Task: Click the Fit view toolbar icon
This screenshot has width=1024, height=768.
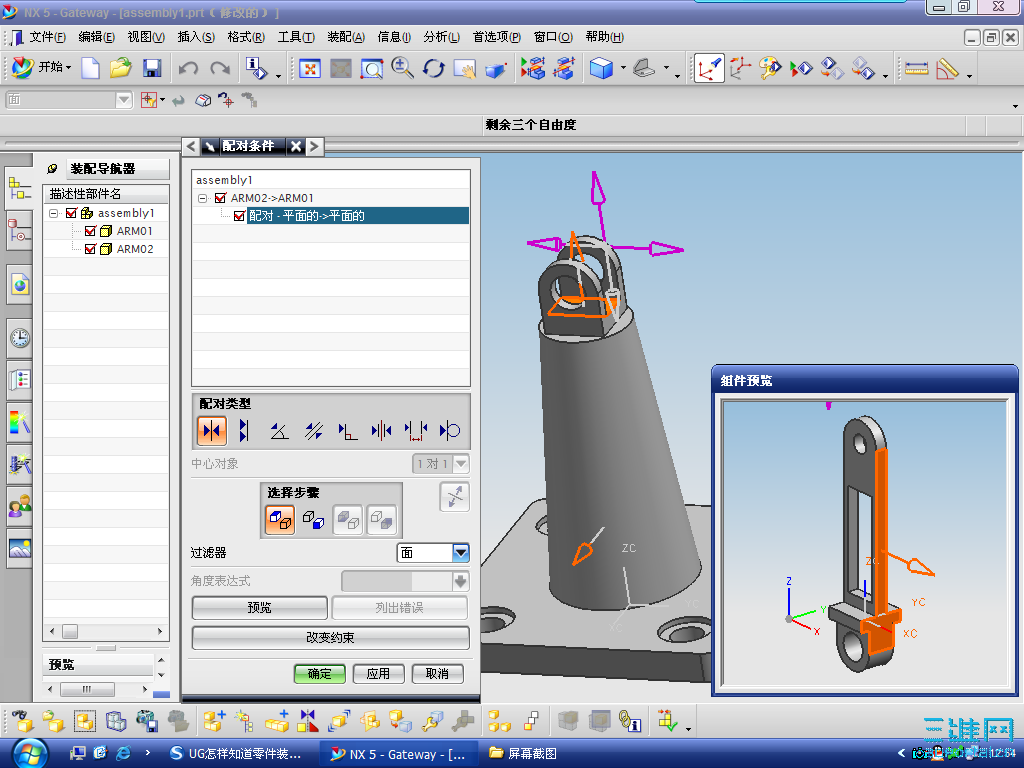Action: [310, 69]
